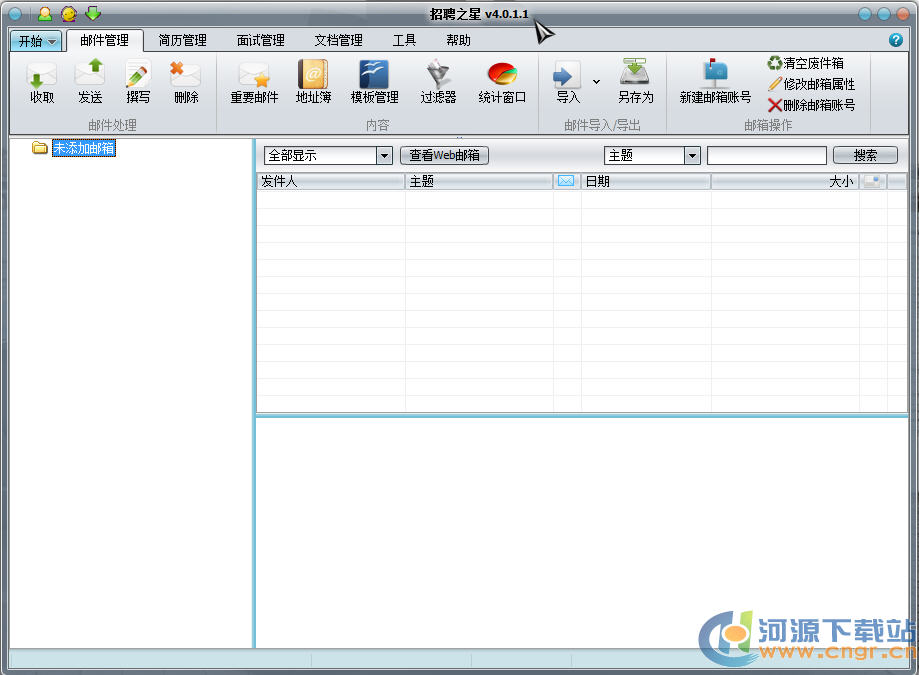Open the 地址簿 address book
Image resolution: width=919 pixels, height=675 pixels.
coord(313,77)
